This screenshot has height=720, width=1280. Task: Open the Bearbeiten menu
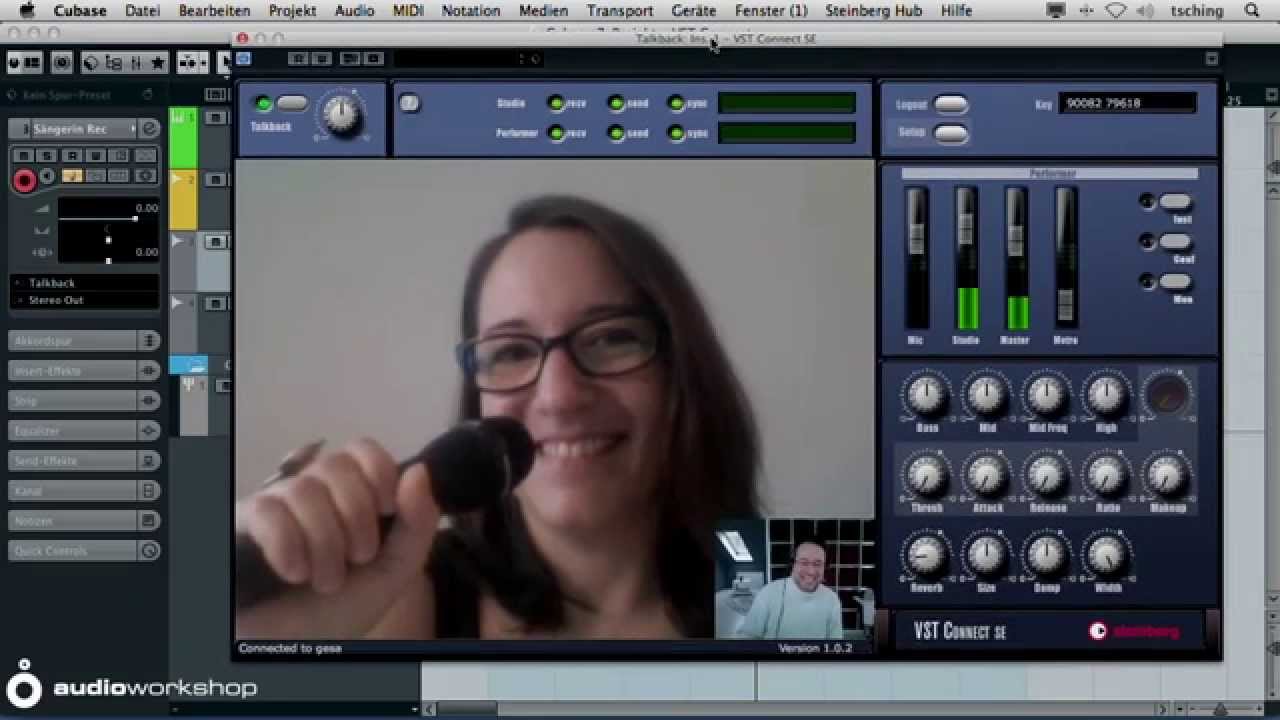pyautogui.click(x=214, y=11)
